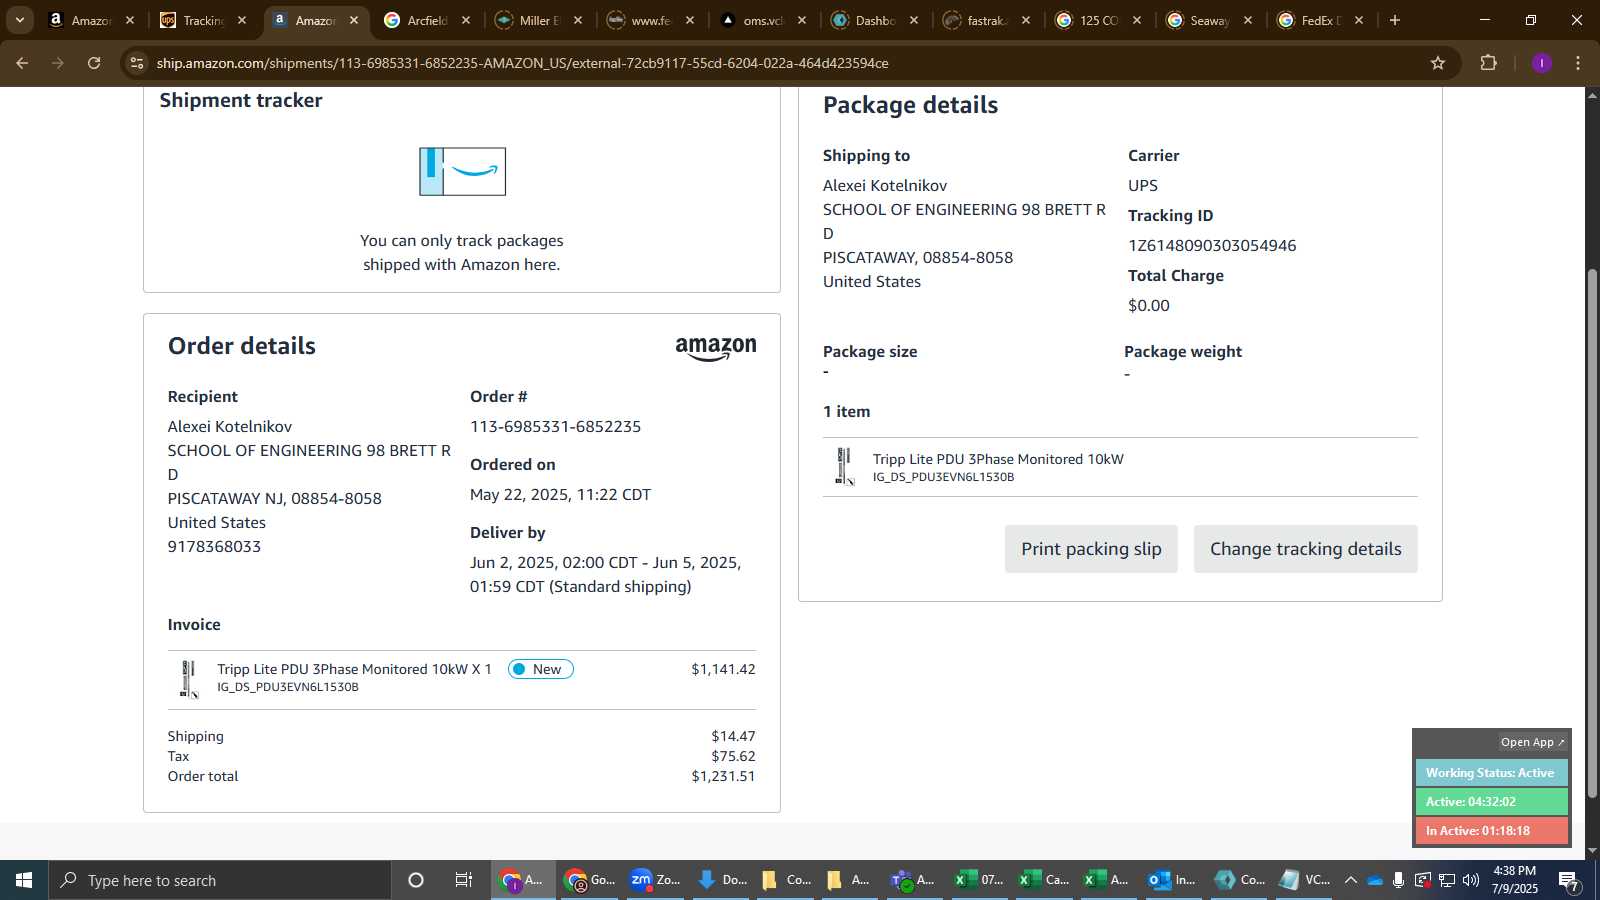Open the Excel window labeled Ca

tap(1043, 880)
